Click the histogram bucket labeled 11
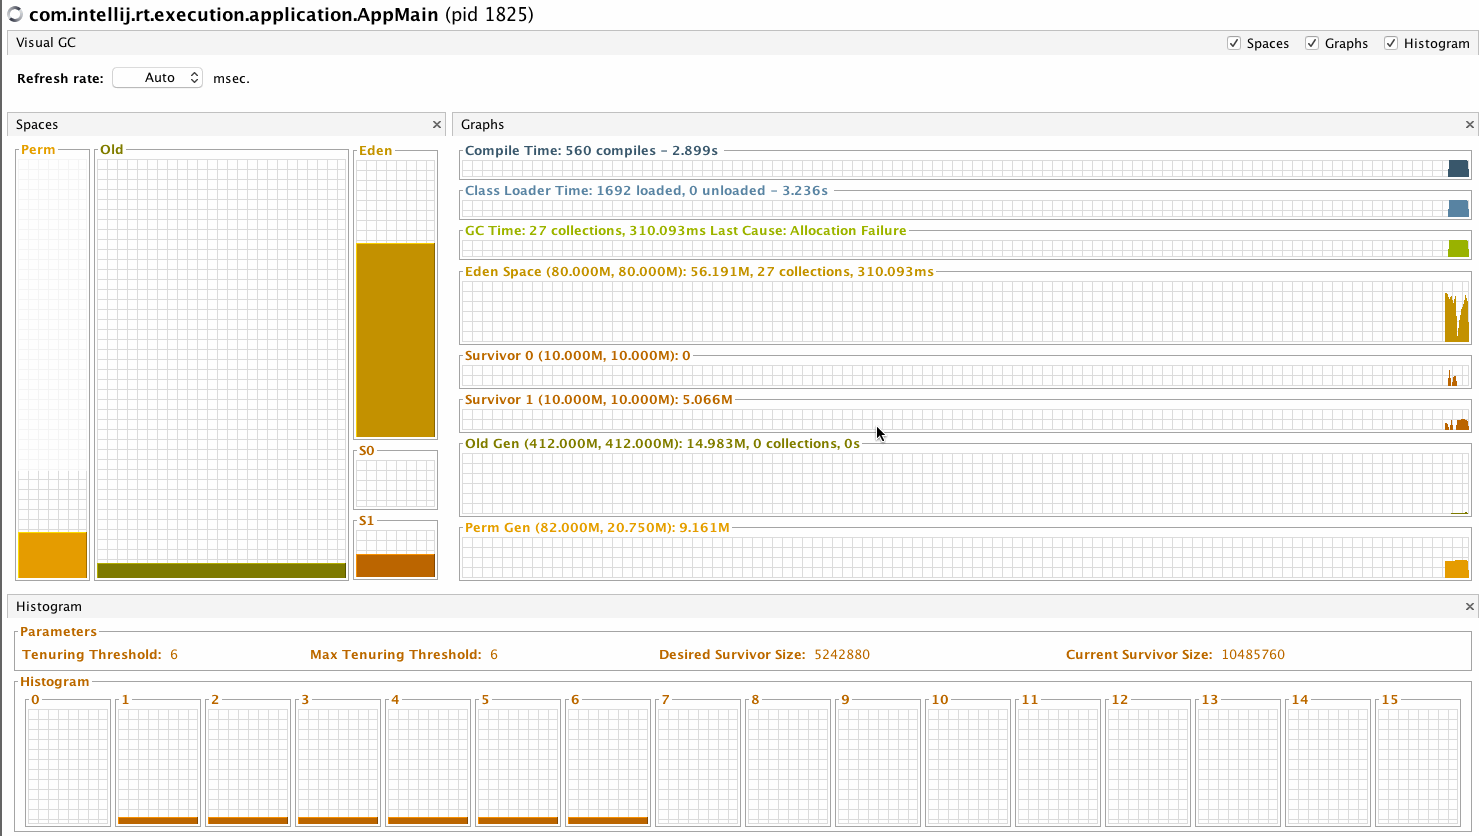This screenshot has width=1479, height=836. tap(1058, 765)
